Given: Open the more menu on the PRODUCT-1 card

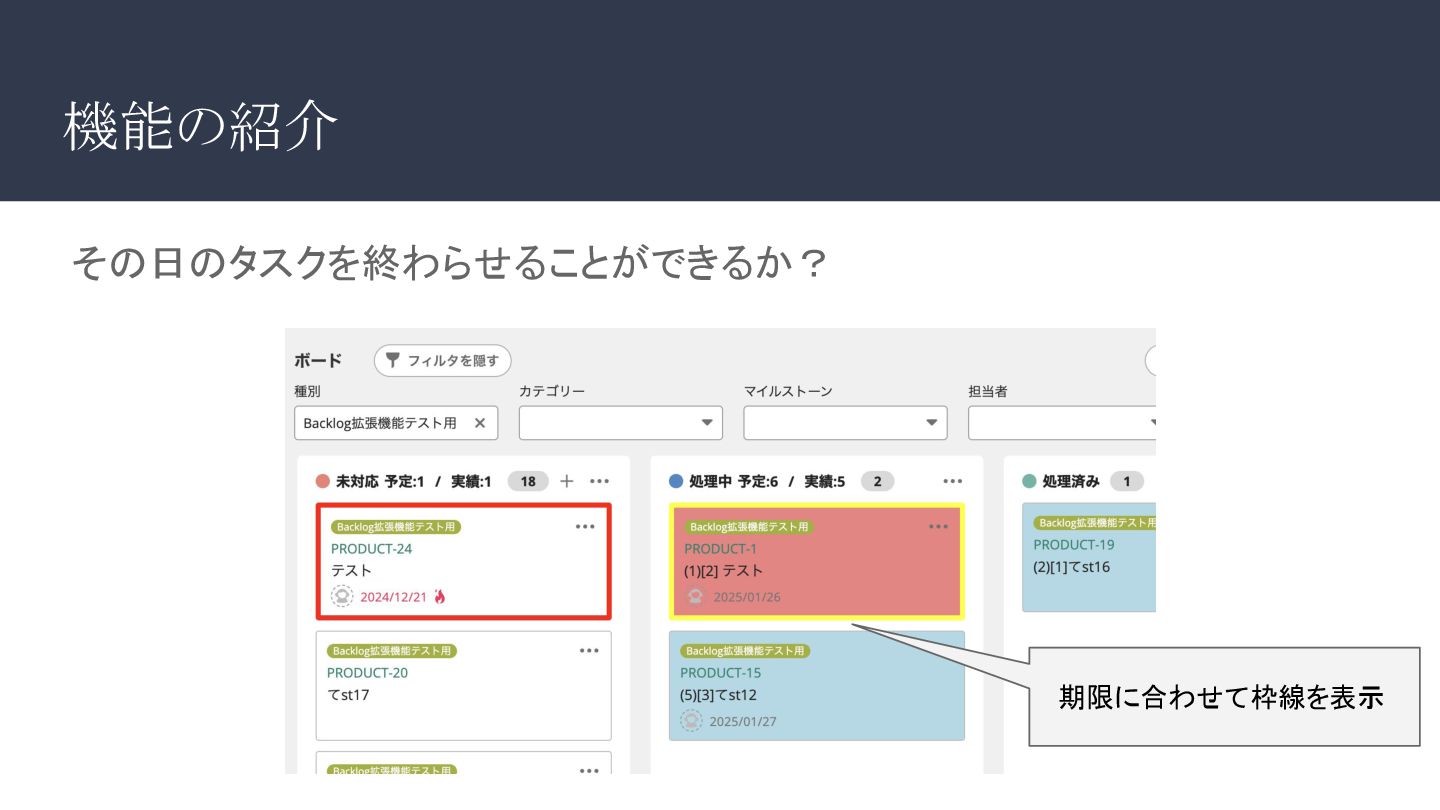Looking at the screenshot, I should (938, 527).
